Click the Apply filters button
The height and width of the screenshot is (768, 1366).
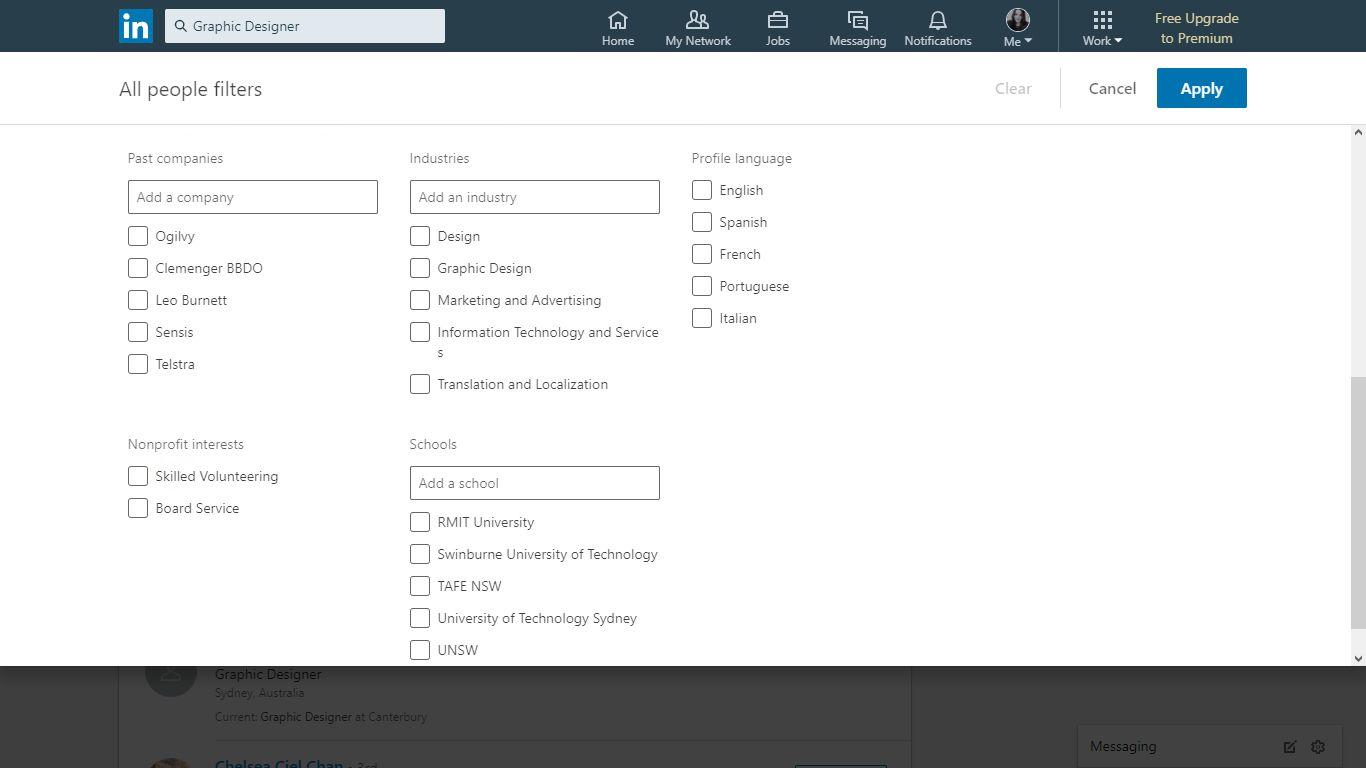click(1202, 88)
